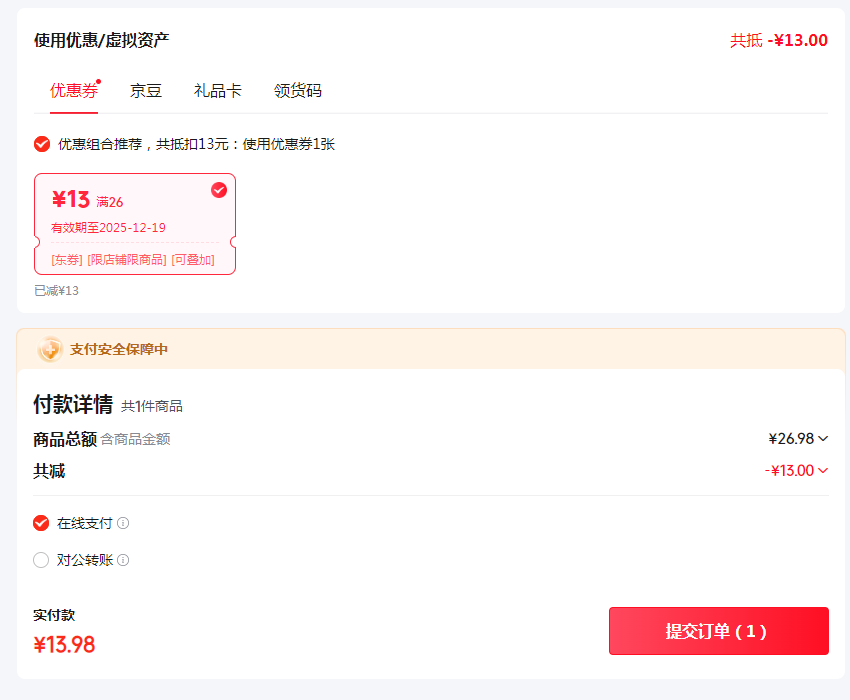This screenshot has width=850, height=700.
Task: Click the ¥13.98 实付款 amount
Action: point(65,645)
